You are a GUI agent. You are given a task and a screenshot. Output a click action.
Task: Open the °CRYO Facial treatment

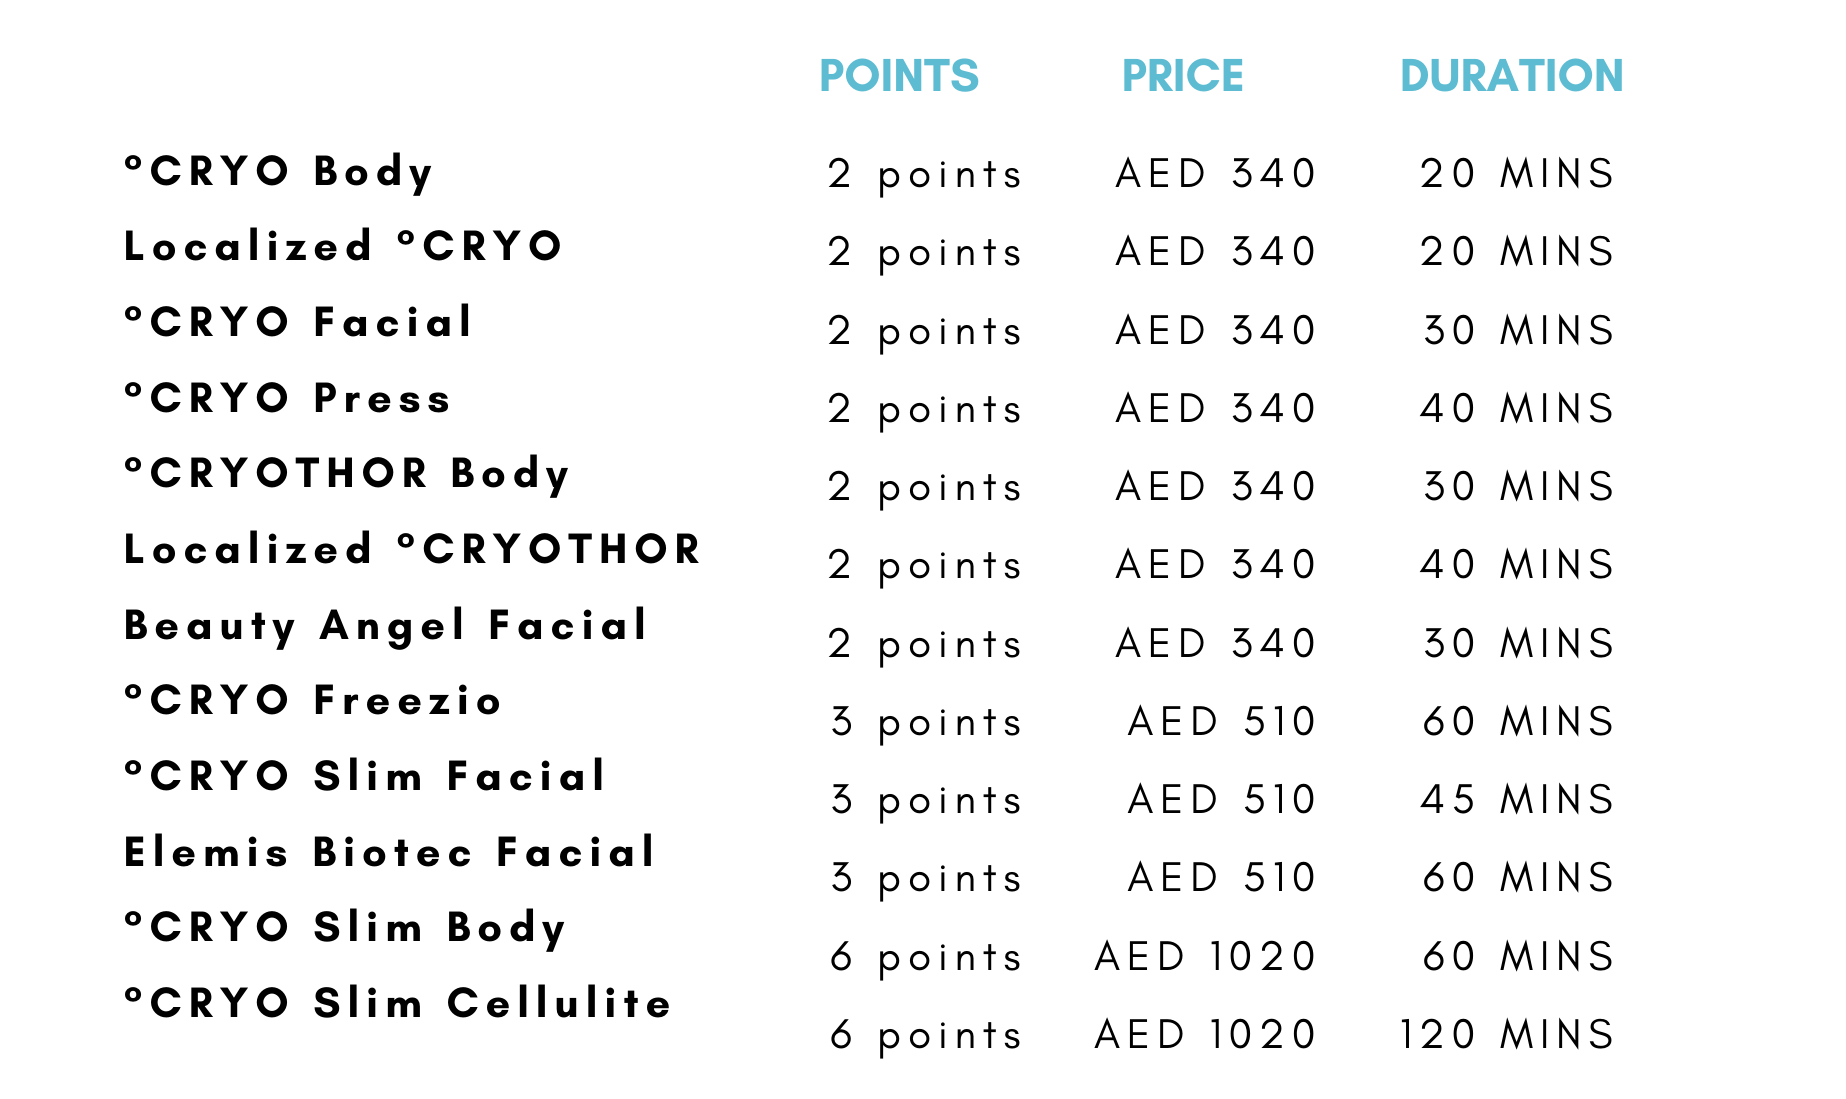(298, 322)
